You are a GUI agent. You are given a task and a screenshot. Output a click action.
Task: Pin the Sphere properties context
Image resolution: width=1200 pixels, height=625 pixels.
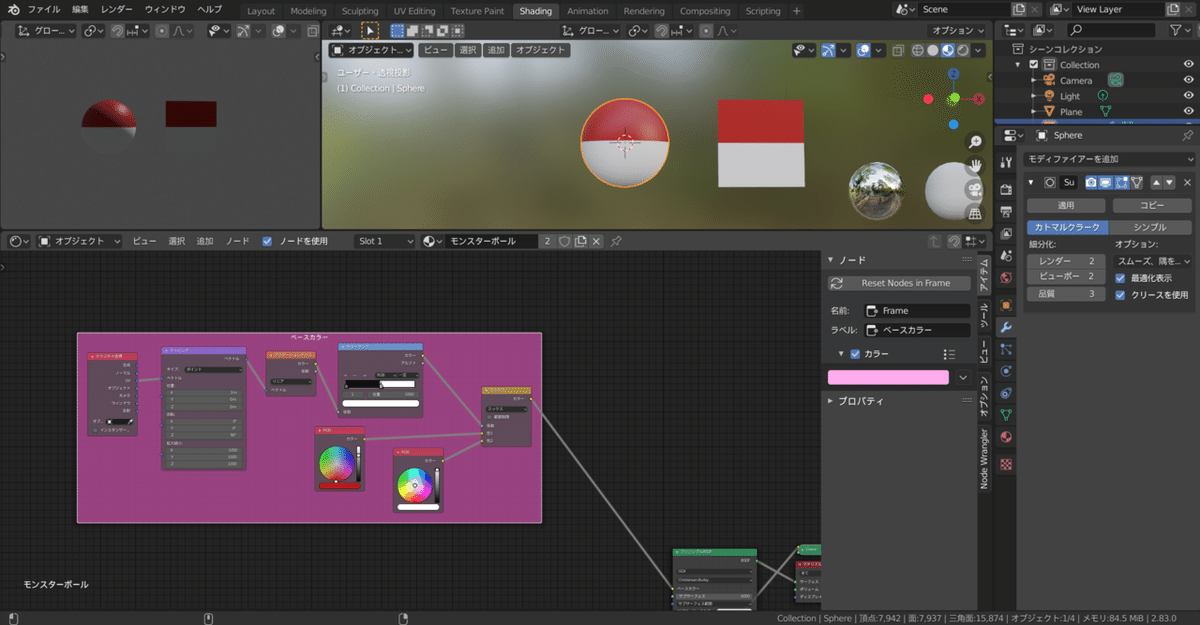tap(1188, 135)
